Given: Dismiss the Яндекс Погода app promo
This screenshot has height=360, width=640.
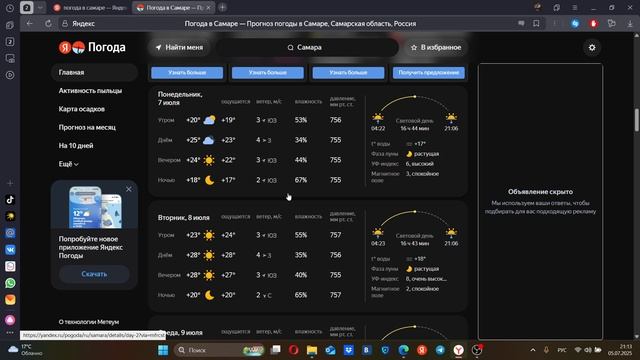Looking at the screenshot, I should (129, 189).
